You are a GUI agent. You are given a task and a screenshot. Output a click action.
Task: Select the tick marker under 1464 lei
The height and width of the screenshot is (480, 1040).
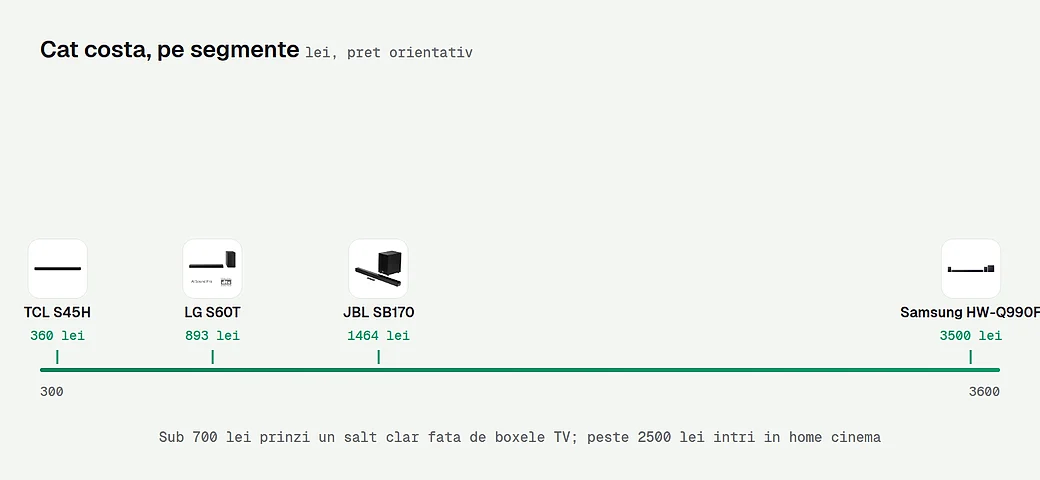click(x=379, y=357)
